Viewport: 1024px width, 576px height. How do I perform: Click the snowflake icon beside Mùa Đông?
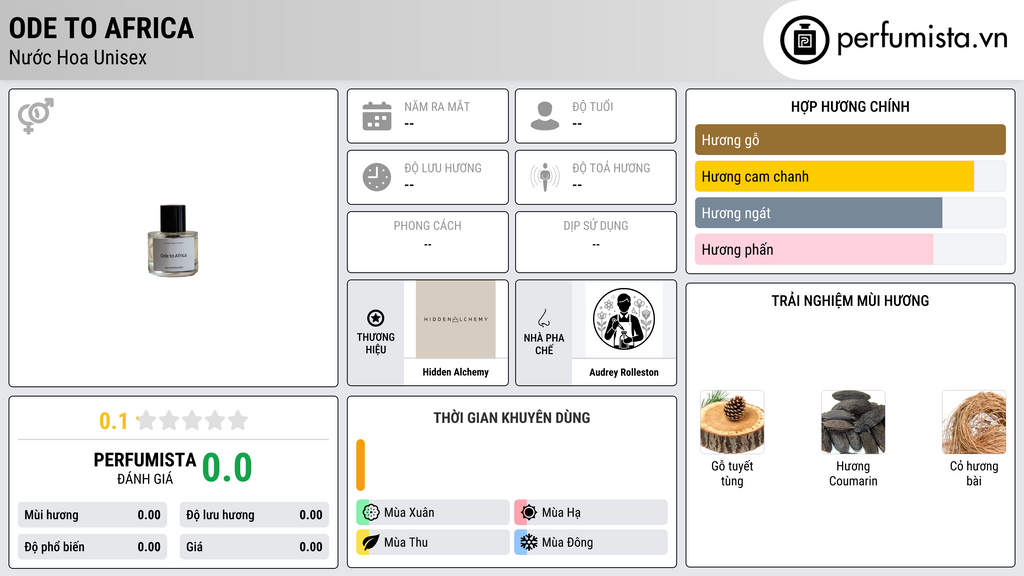pyautogui.click(x=529, y=542)
